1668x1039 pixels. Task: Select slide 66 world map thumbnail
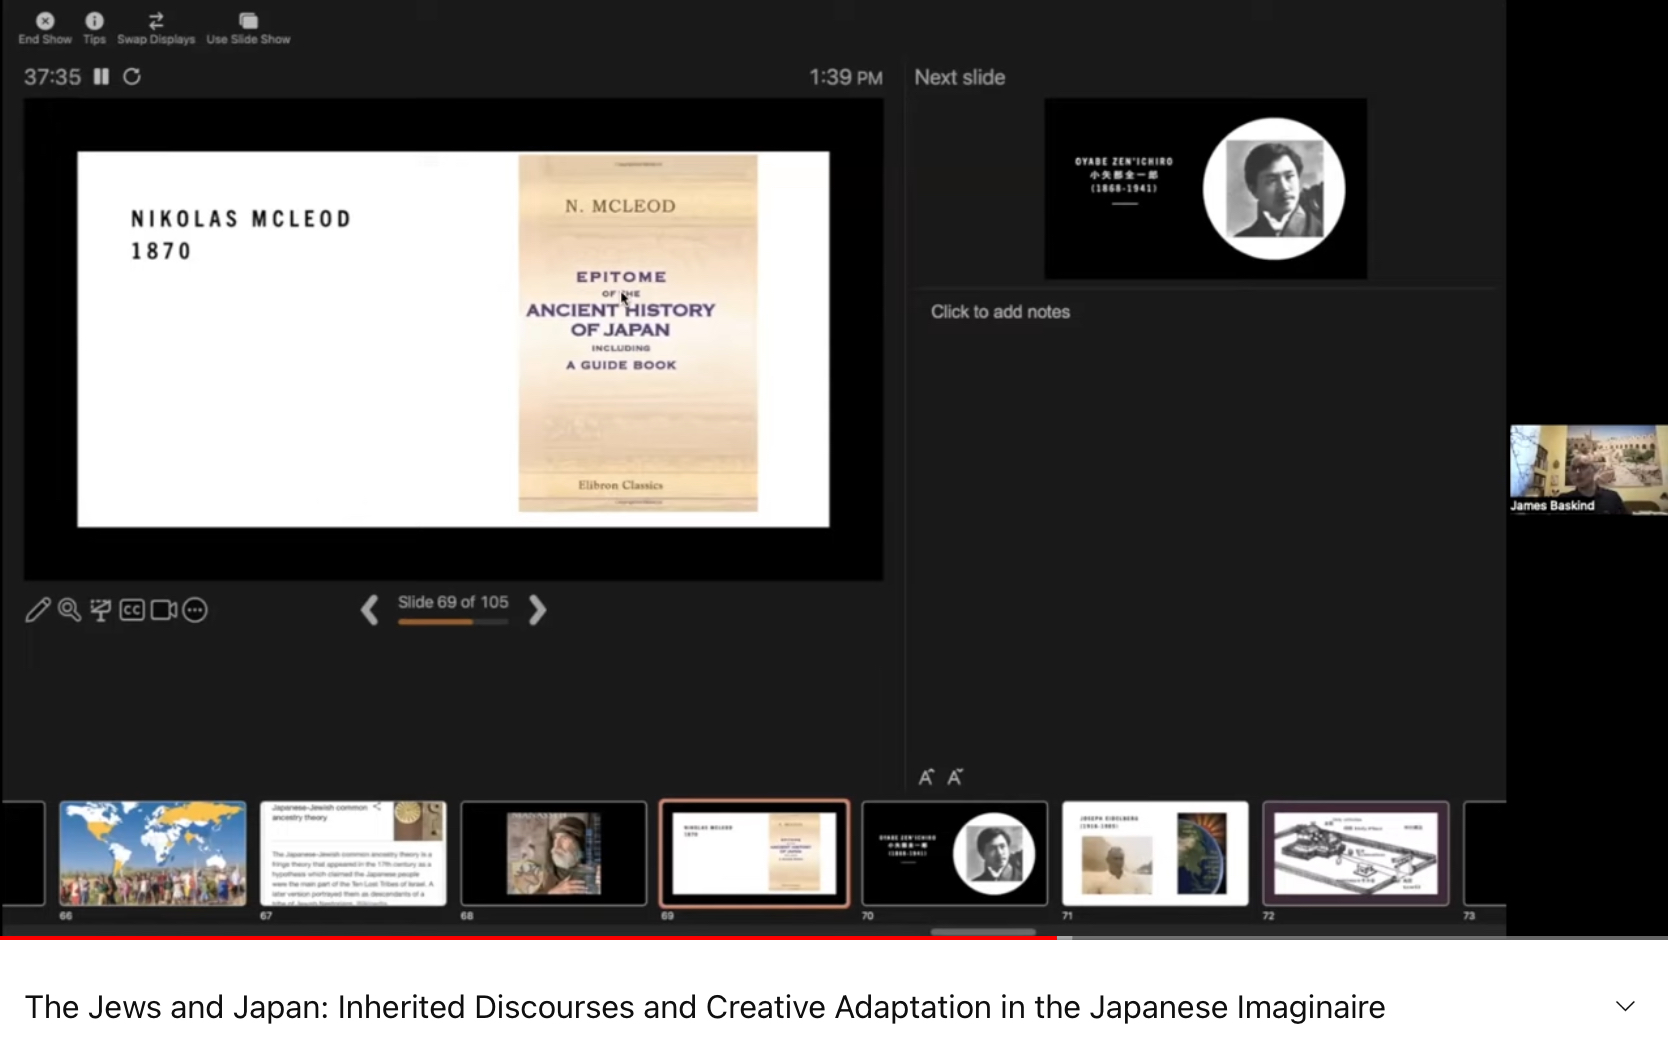click(x=152, y=853)
